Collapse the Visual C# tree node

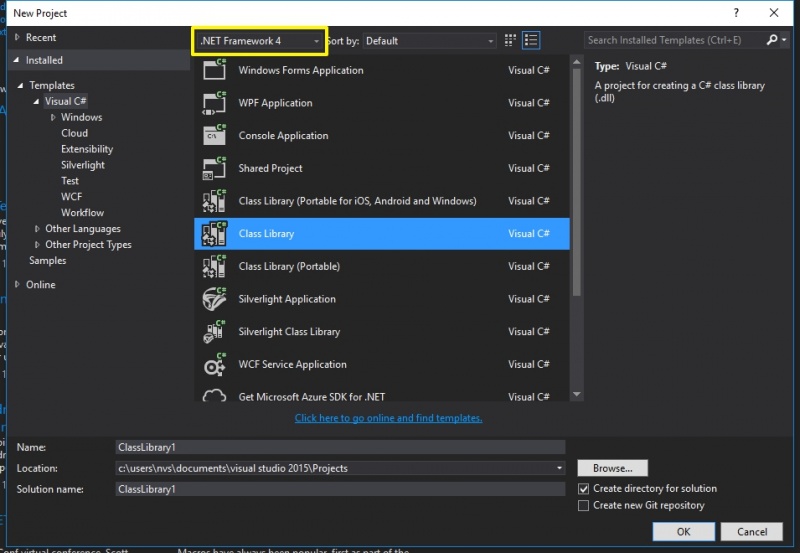tap(36, 101)
